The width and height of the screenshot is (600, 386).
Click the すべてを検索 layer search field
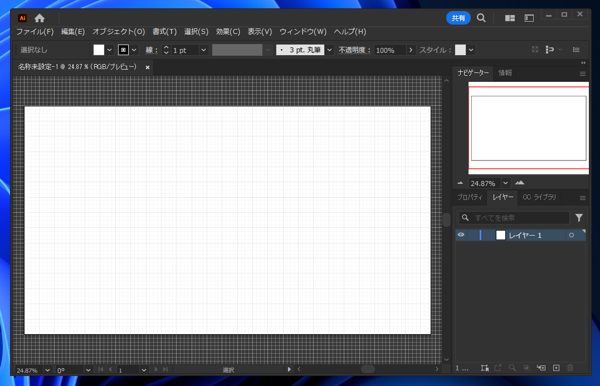coord(514,218)
